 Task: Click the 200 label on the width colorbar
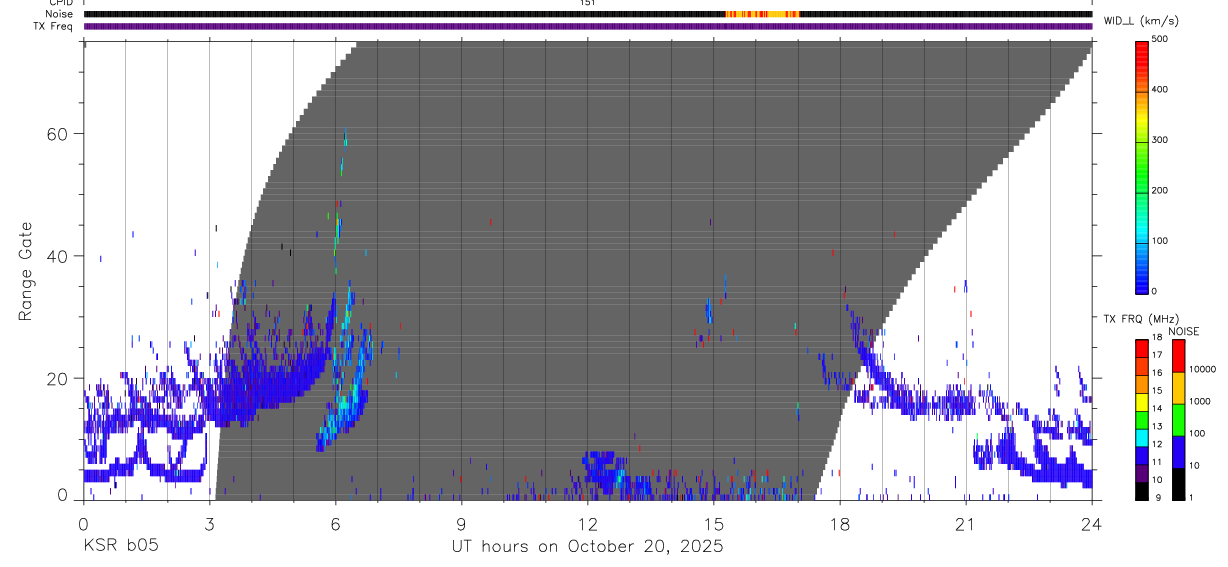1161,190
